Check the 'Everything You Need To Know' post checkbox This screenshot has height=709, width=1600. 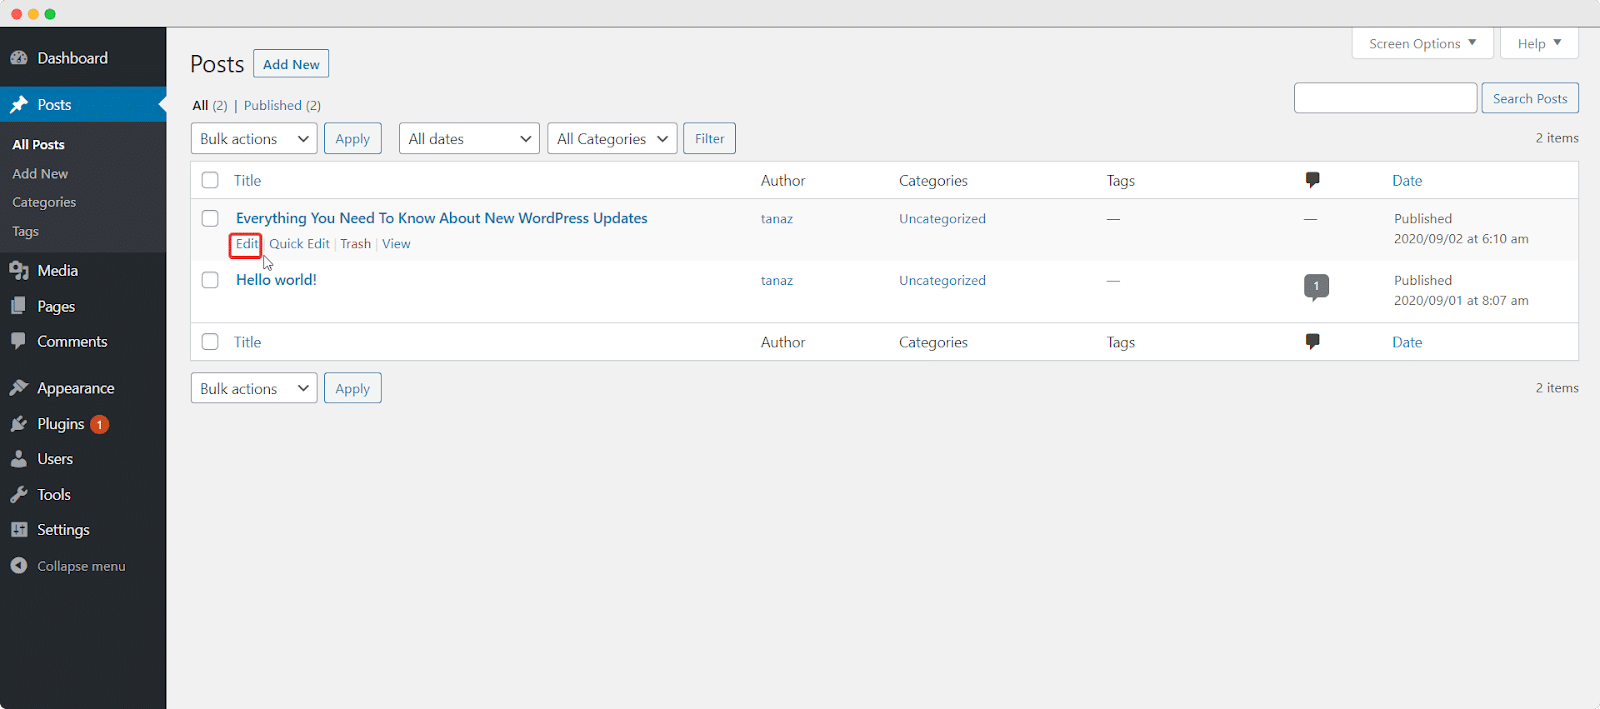tap(210, 218)
